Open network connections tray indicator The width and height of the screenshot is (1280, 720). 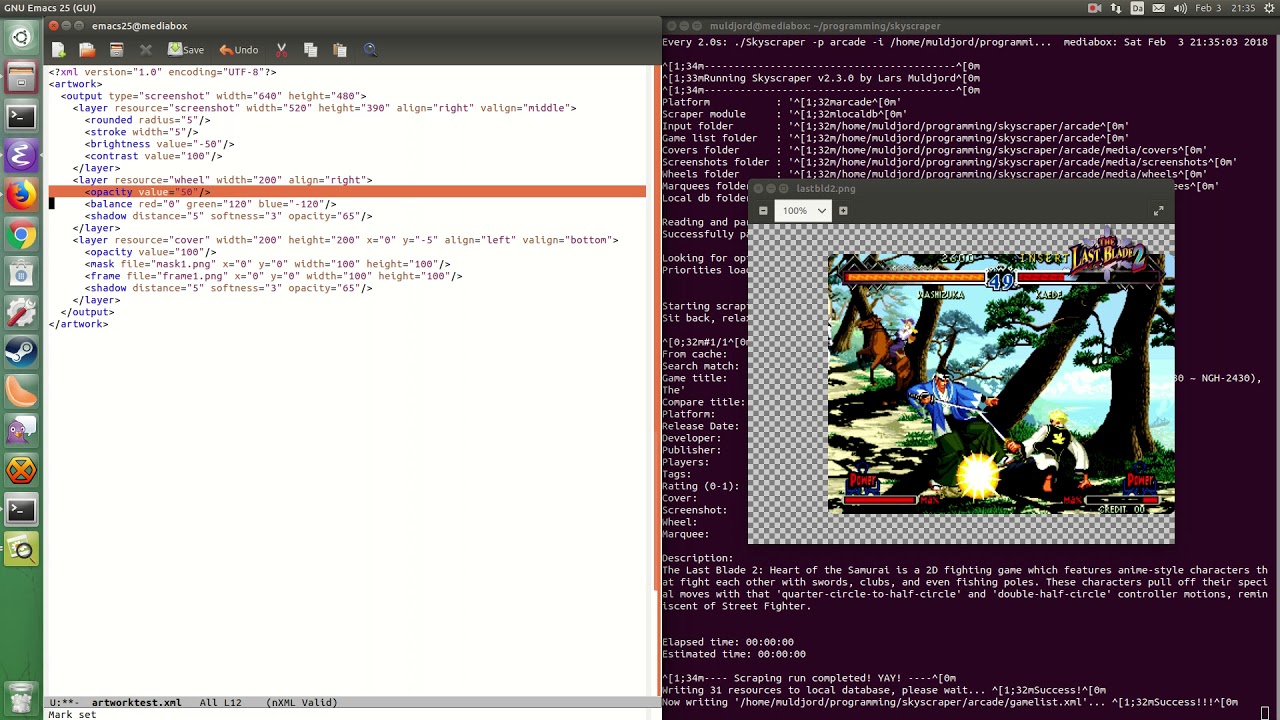(1116, 8)
